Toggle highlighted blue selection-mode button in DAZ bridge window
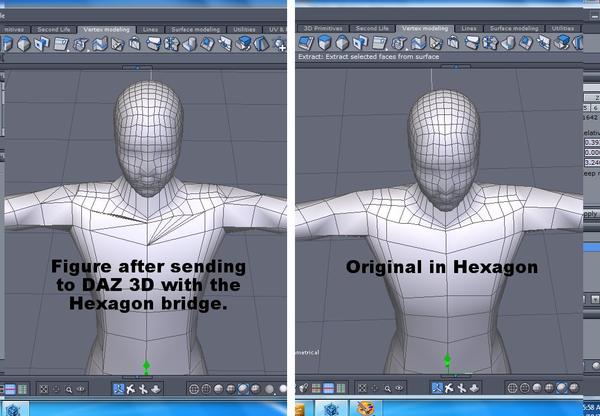Screen dimensions: 600x416 coord(118,389)
